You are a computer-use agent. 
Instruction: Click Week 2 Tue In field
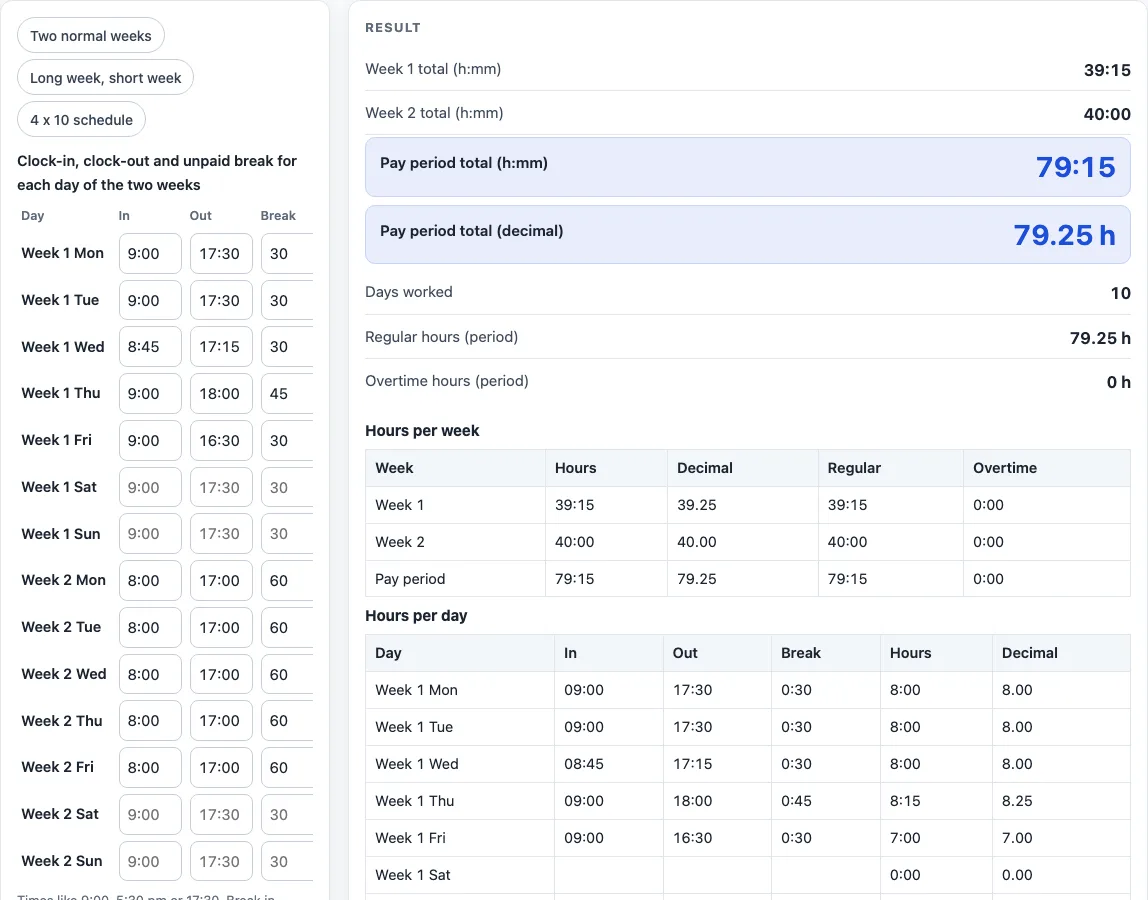pyautogui.click(x=150, y=627)
